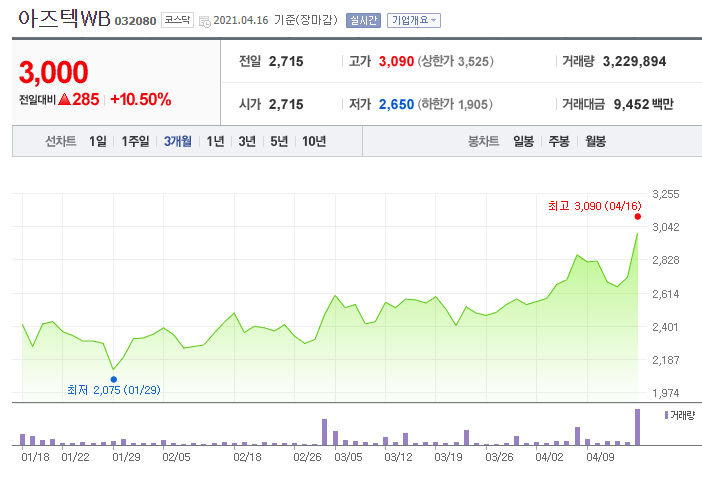Click the calendar icon beside the date
This screenshot has height=477, width=702.
click(205, 21)
